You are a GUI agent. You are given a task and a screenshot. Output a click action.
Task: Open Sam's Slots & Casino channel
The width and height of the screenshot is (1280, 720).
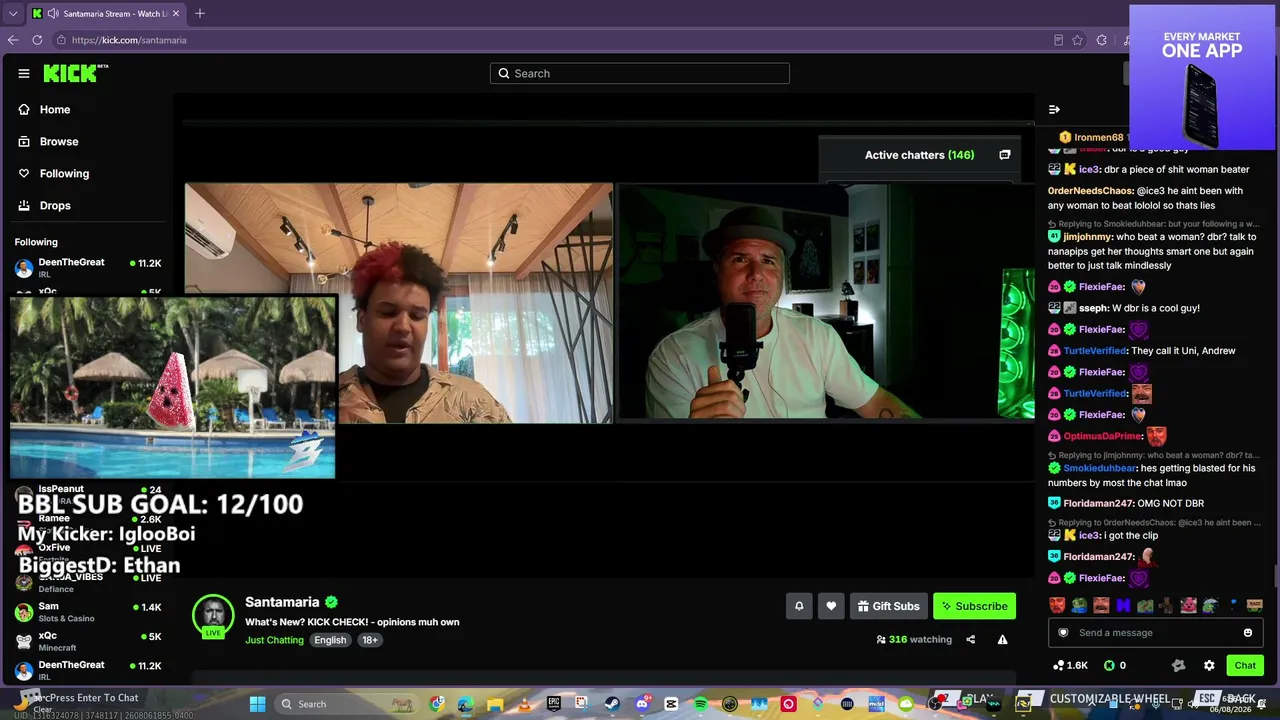click(x=88, y=612)
